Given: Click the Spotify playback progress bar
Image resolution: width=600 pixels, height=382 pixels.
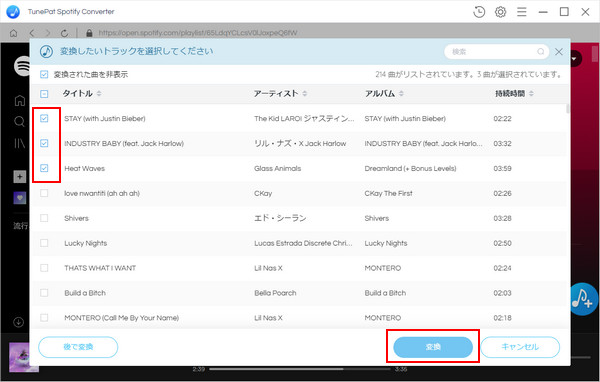Looking at the screenshot, I should [x=300, y=369].
